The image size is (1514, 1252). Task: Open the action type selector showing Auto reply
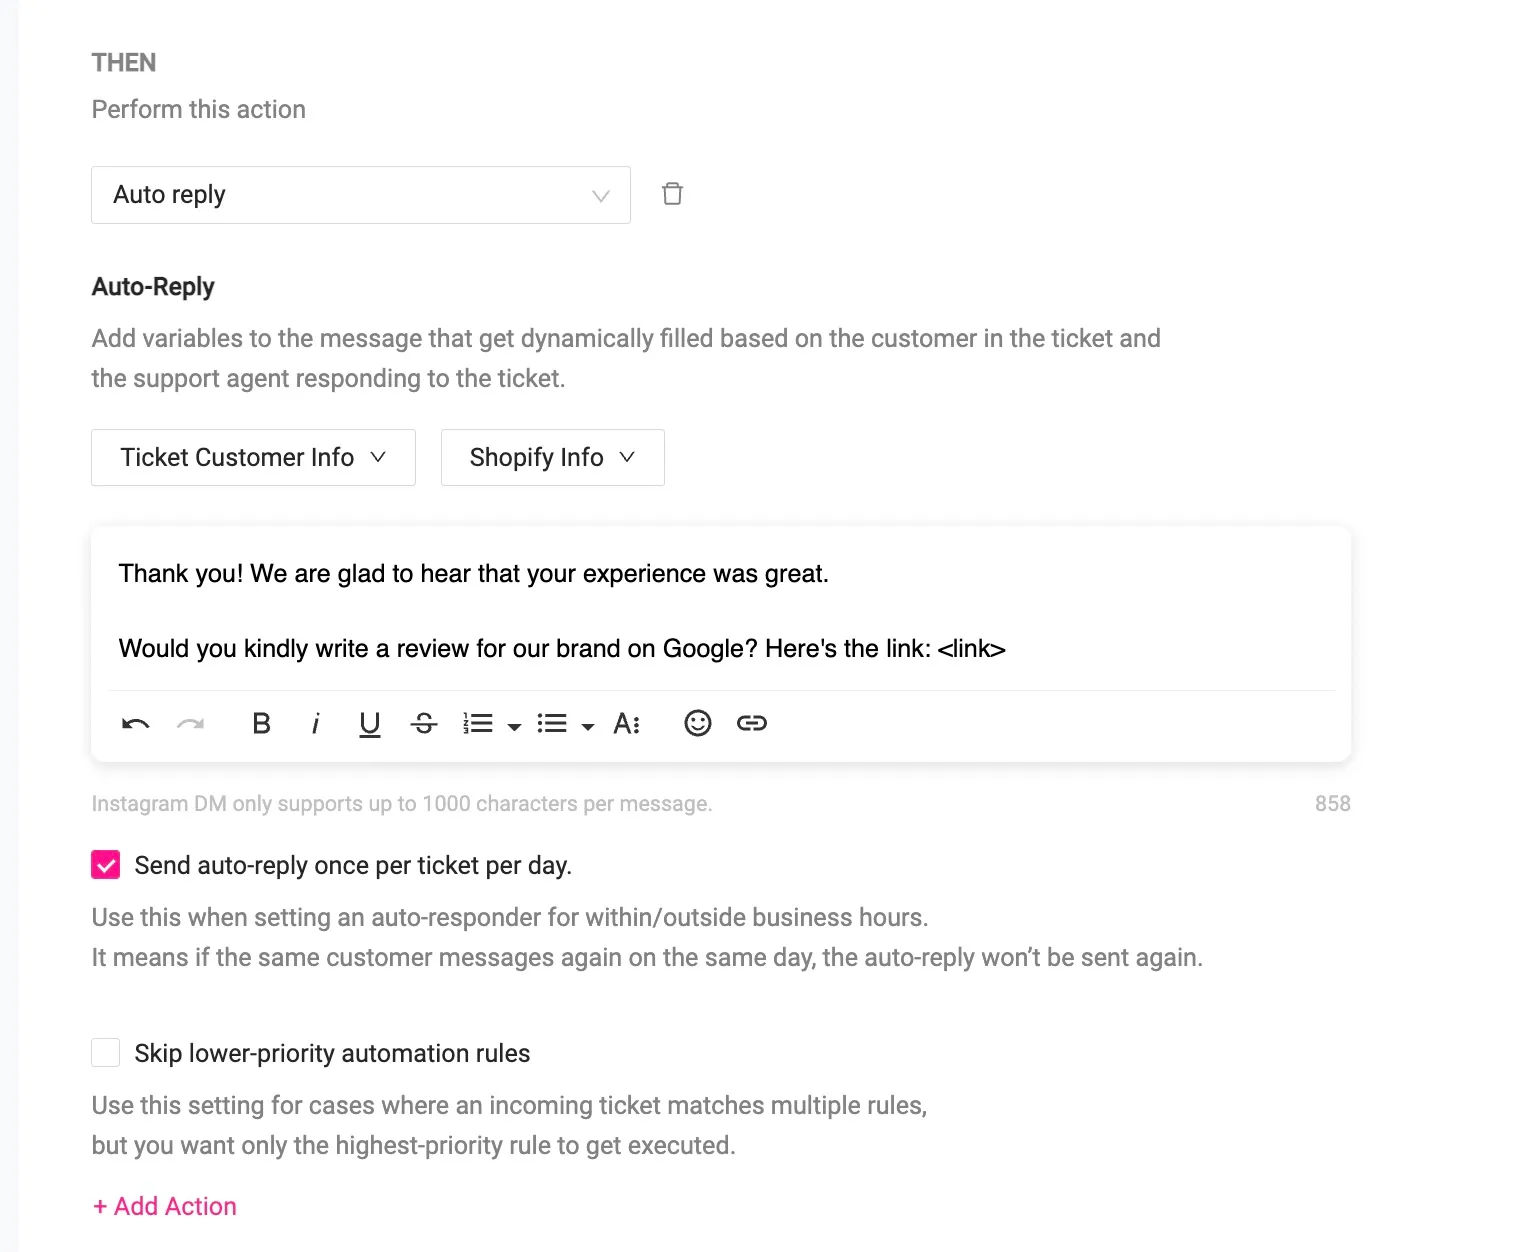point(360,194)
